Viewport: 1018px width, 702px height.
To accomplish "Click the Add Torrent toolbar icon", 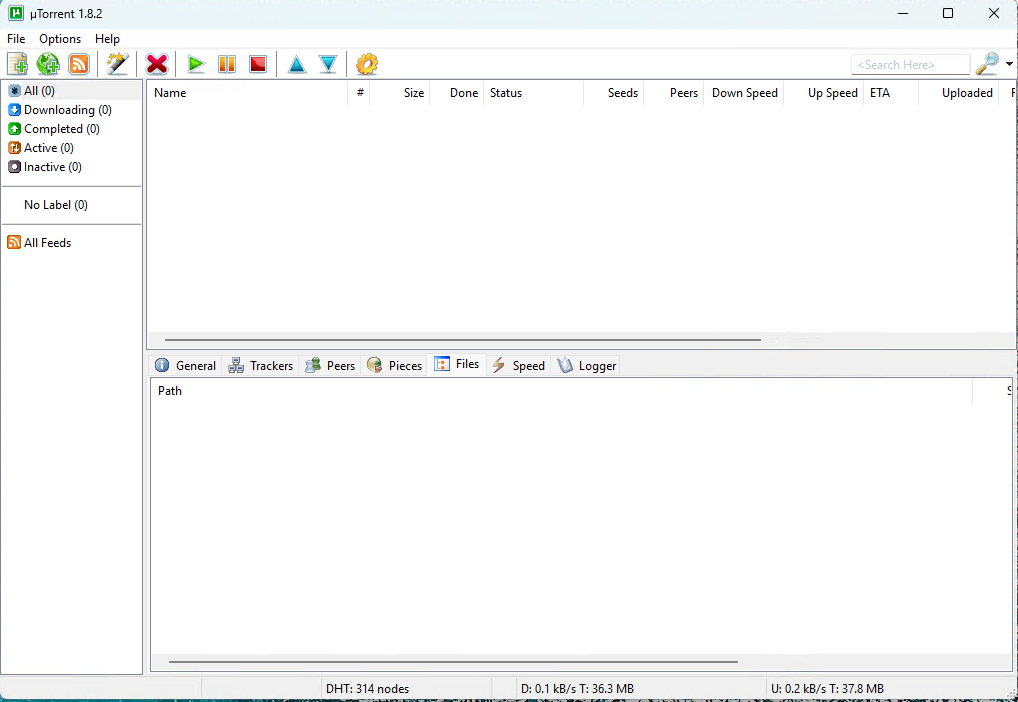I will pos(18,64).
